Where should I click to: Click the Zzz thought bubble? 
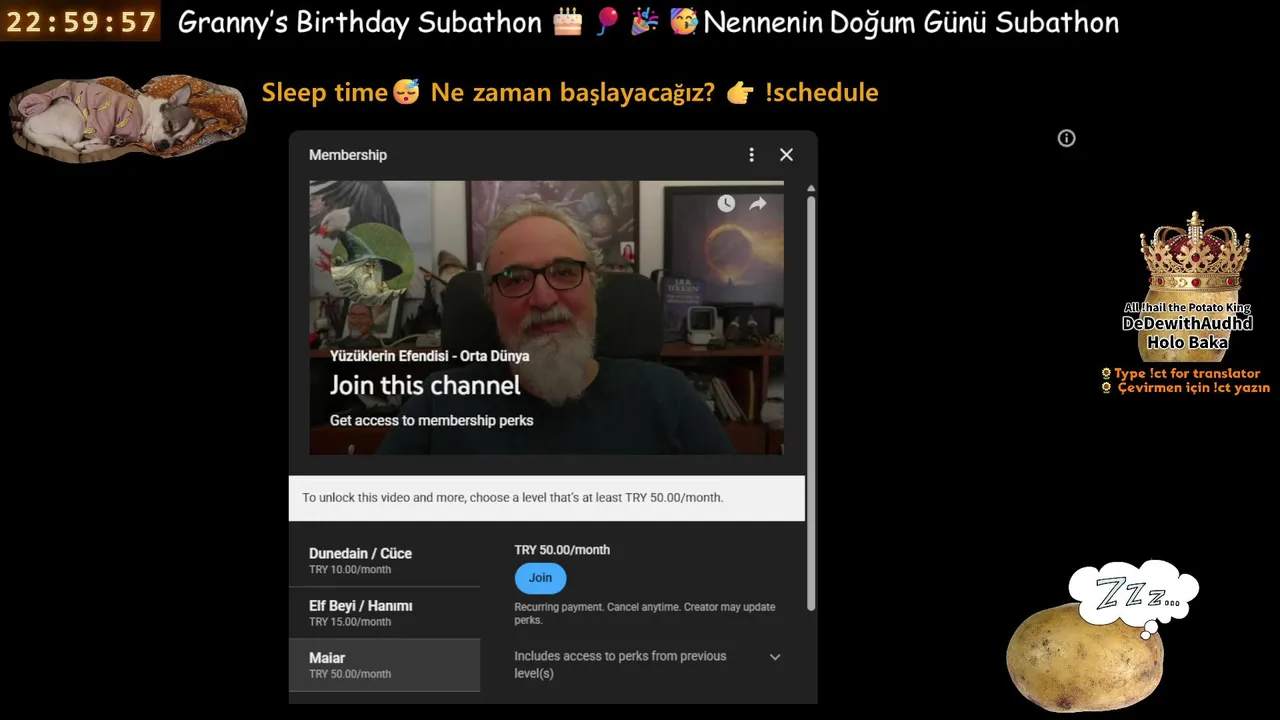point(1133,596)
